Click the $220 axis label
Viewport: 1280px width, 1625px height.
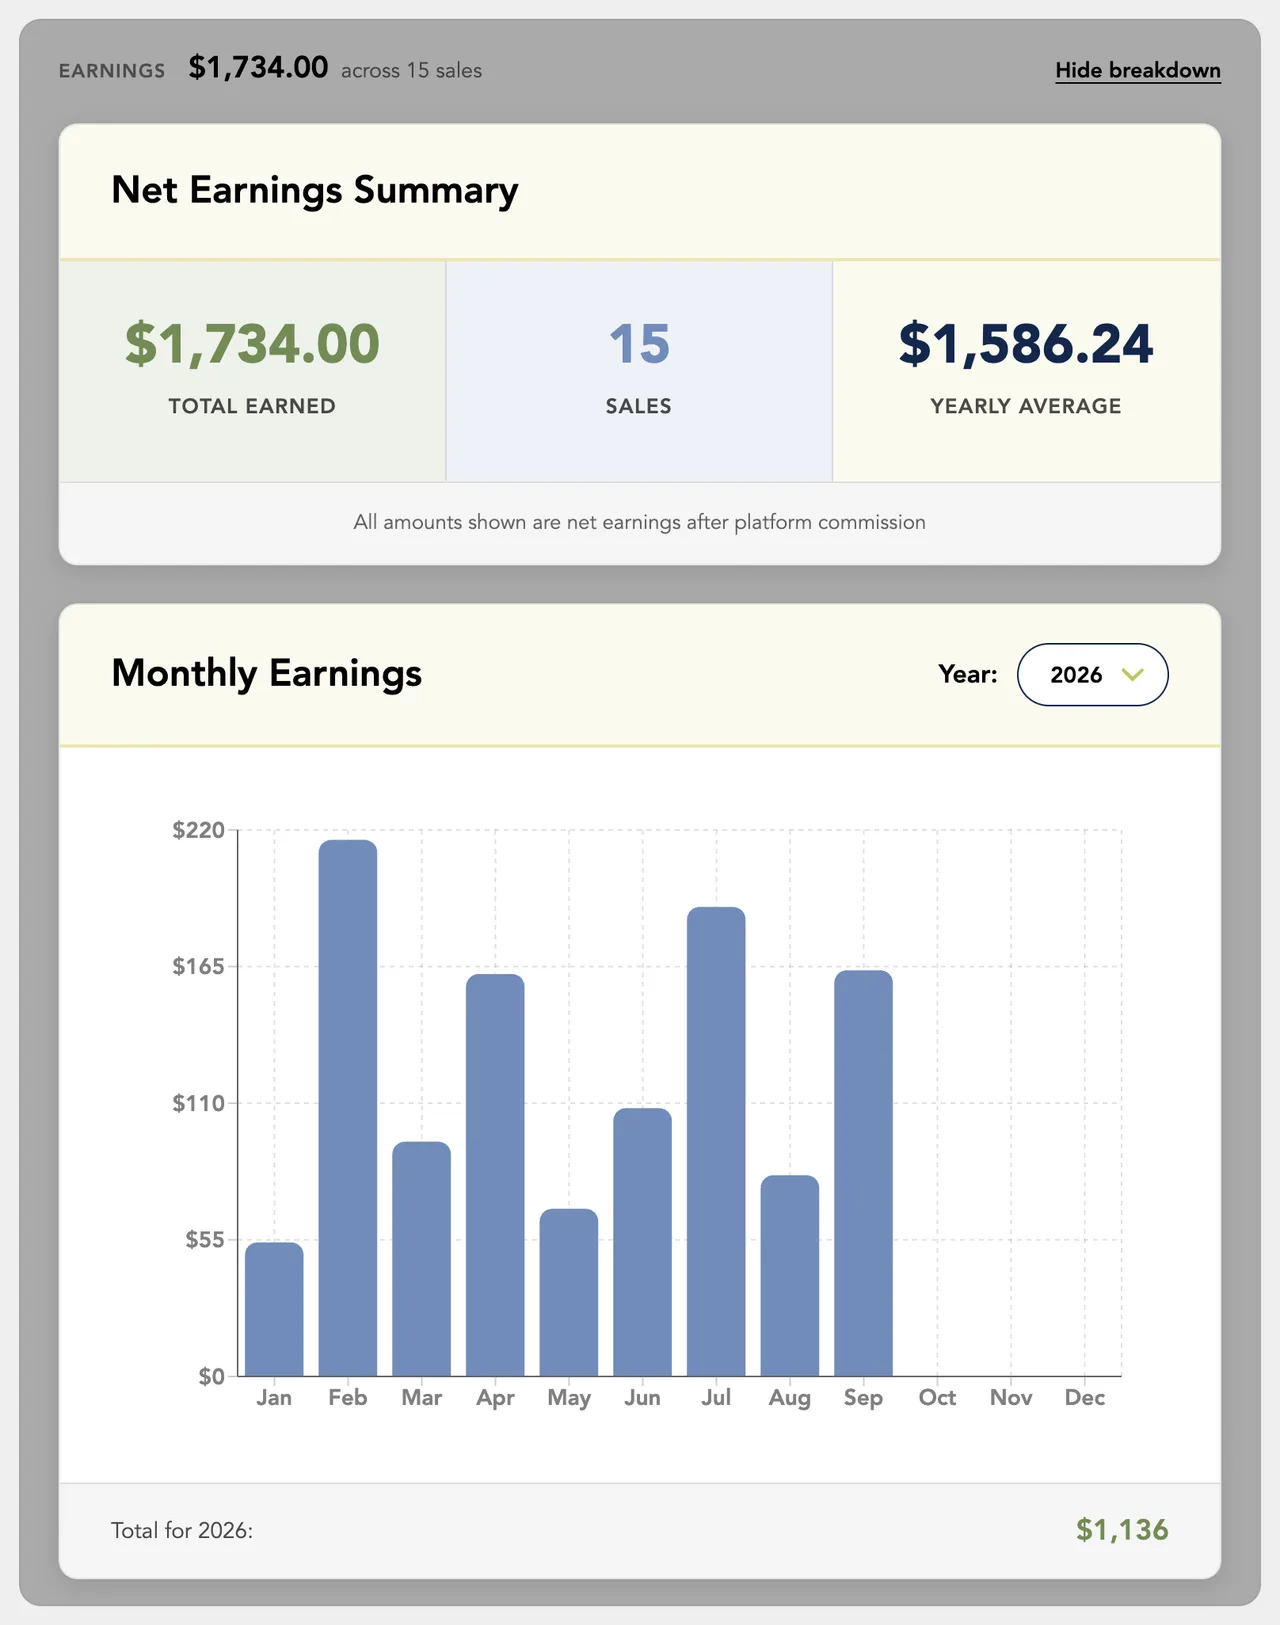(x=198, y=830)
